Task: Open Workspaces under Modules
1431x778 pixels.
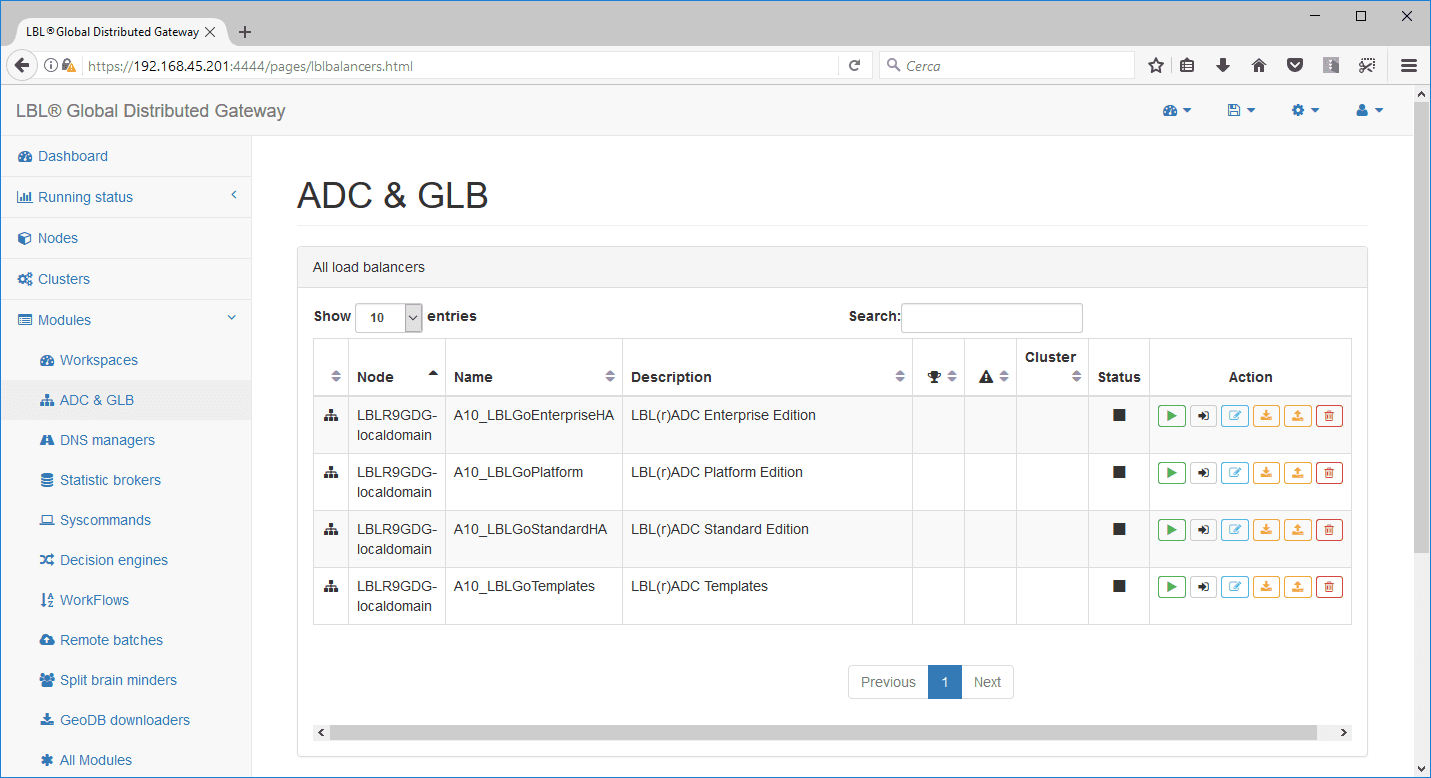Action: tap(125, 360)
